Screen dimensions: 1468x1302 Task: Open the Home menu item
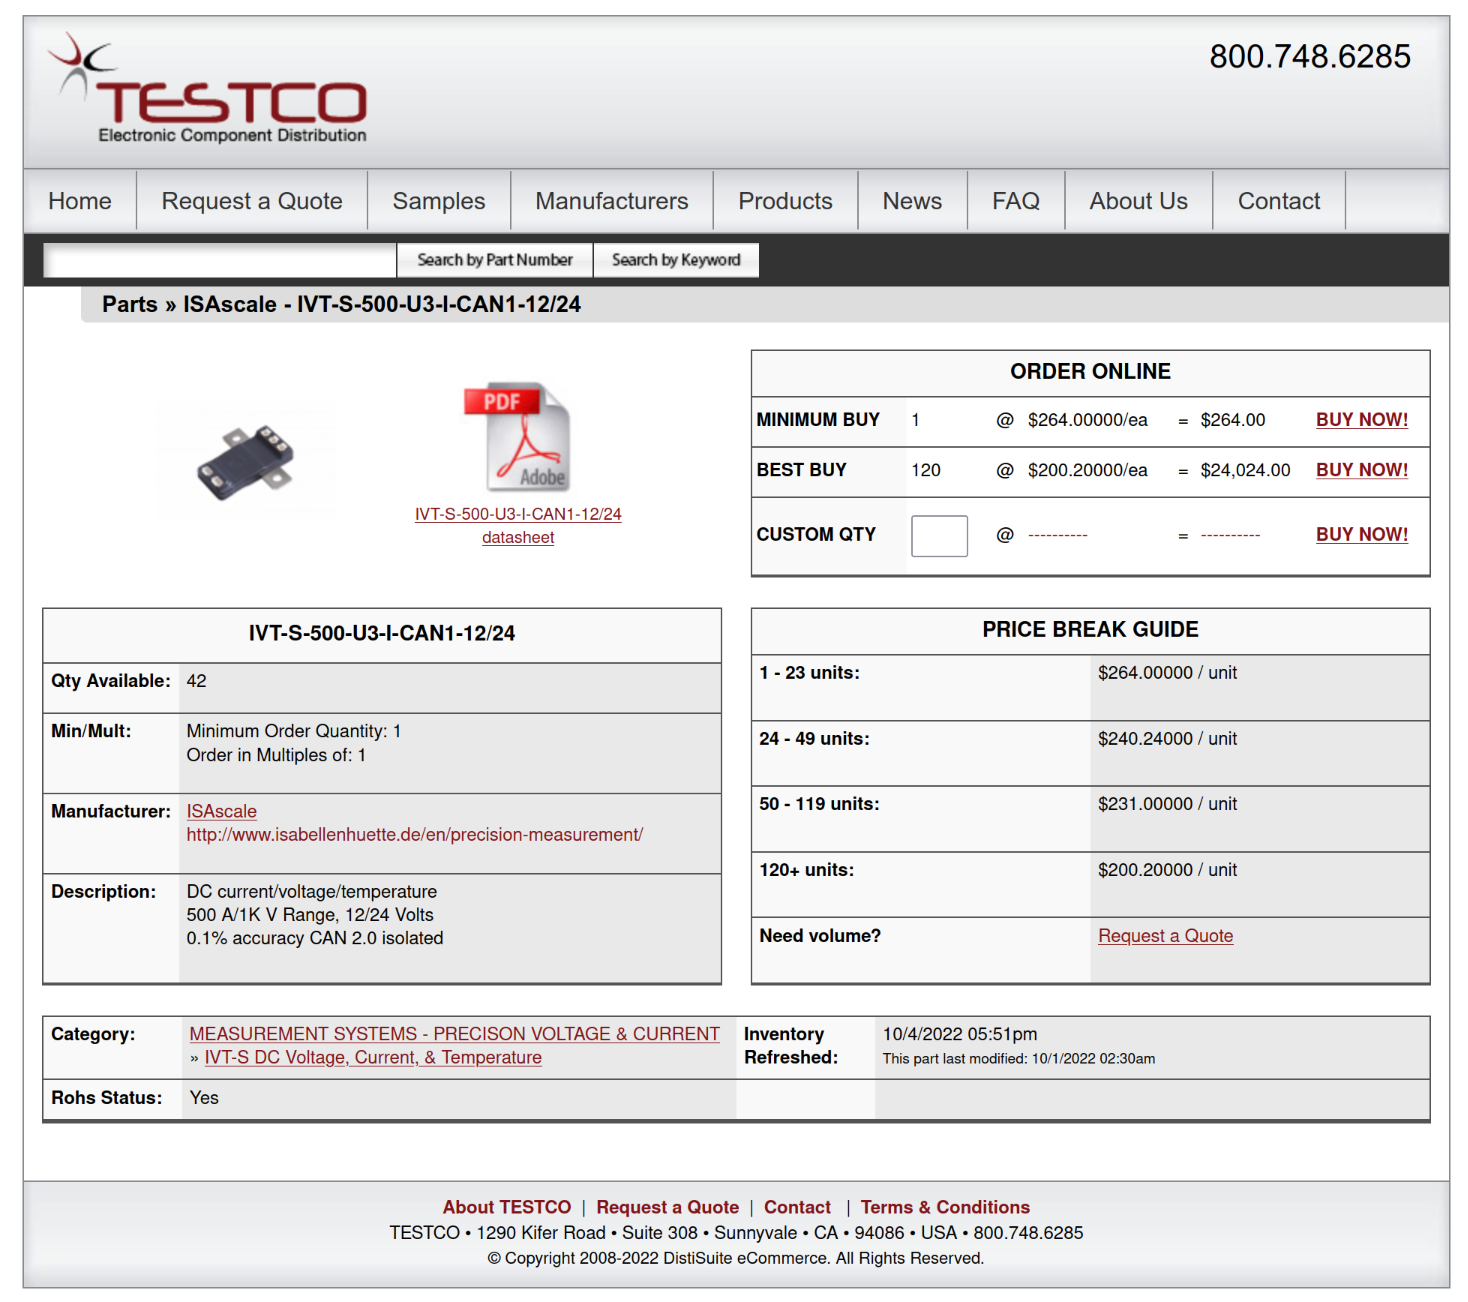(80, 201)
